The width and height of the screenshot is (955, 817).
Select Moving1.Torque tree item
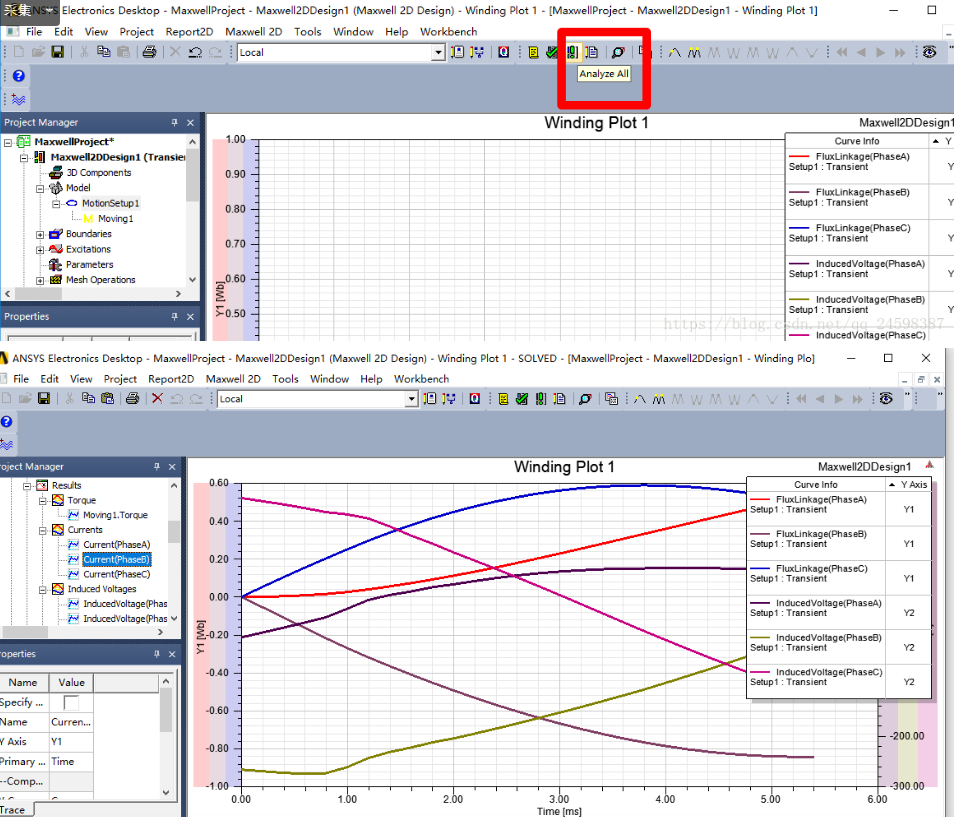coord(115,515)
